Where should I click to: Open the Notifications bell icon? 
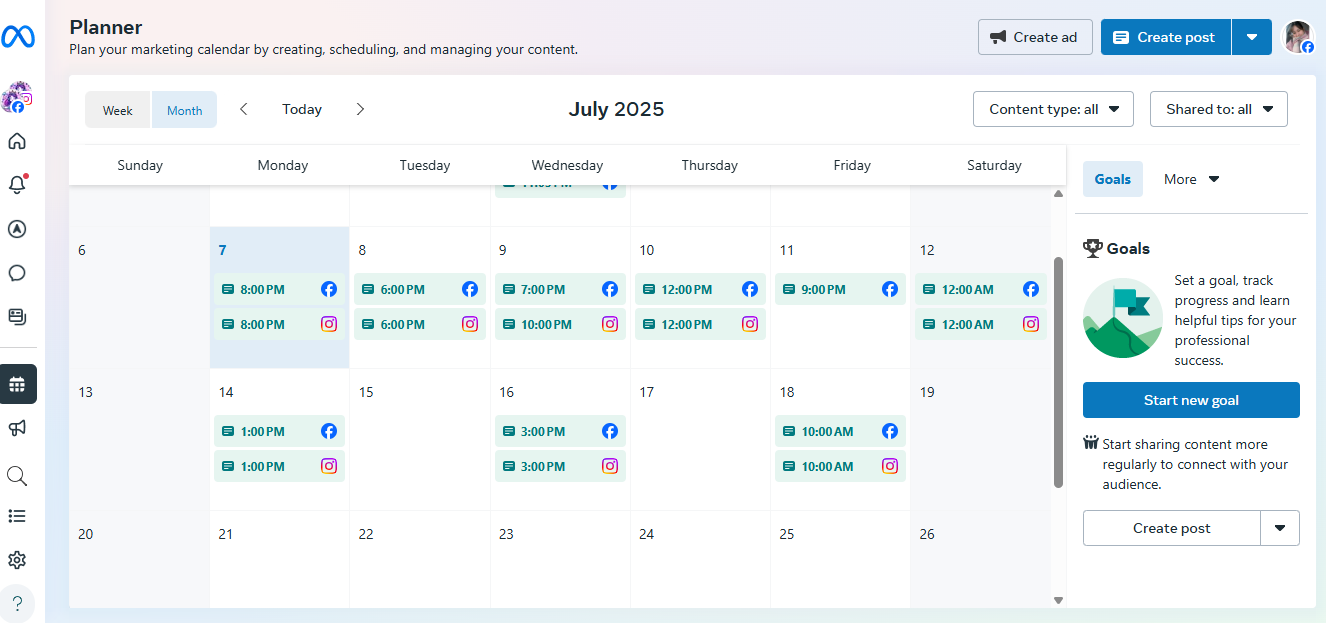tap(17, 185)
